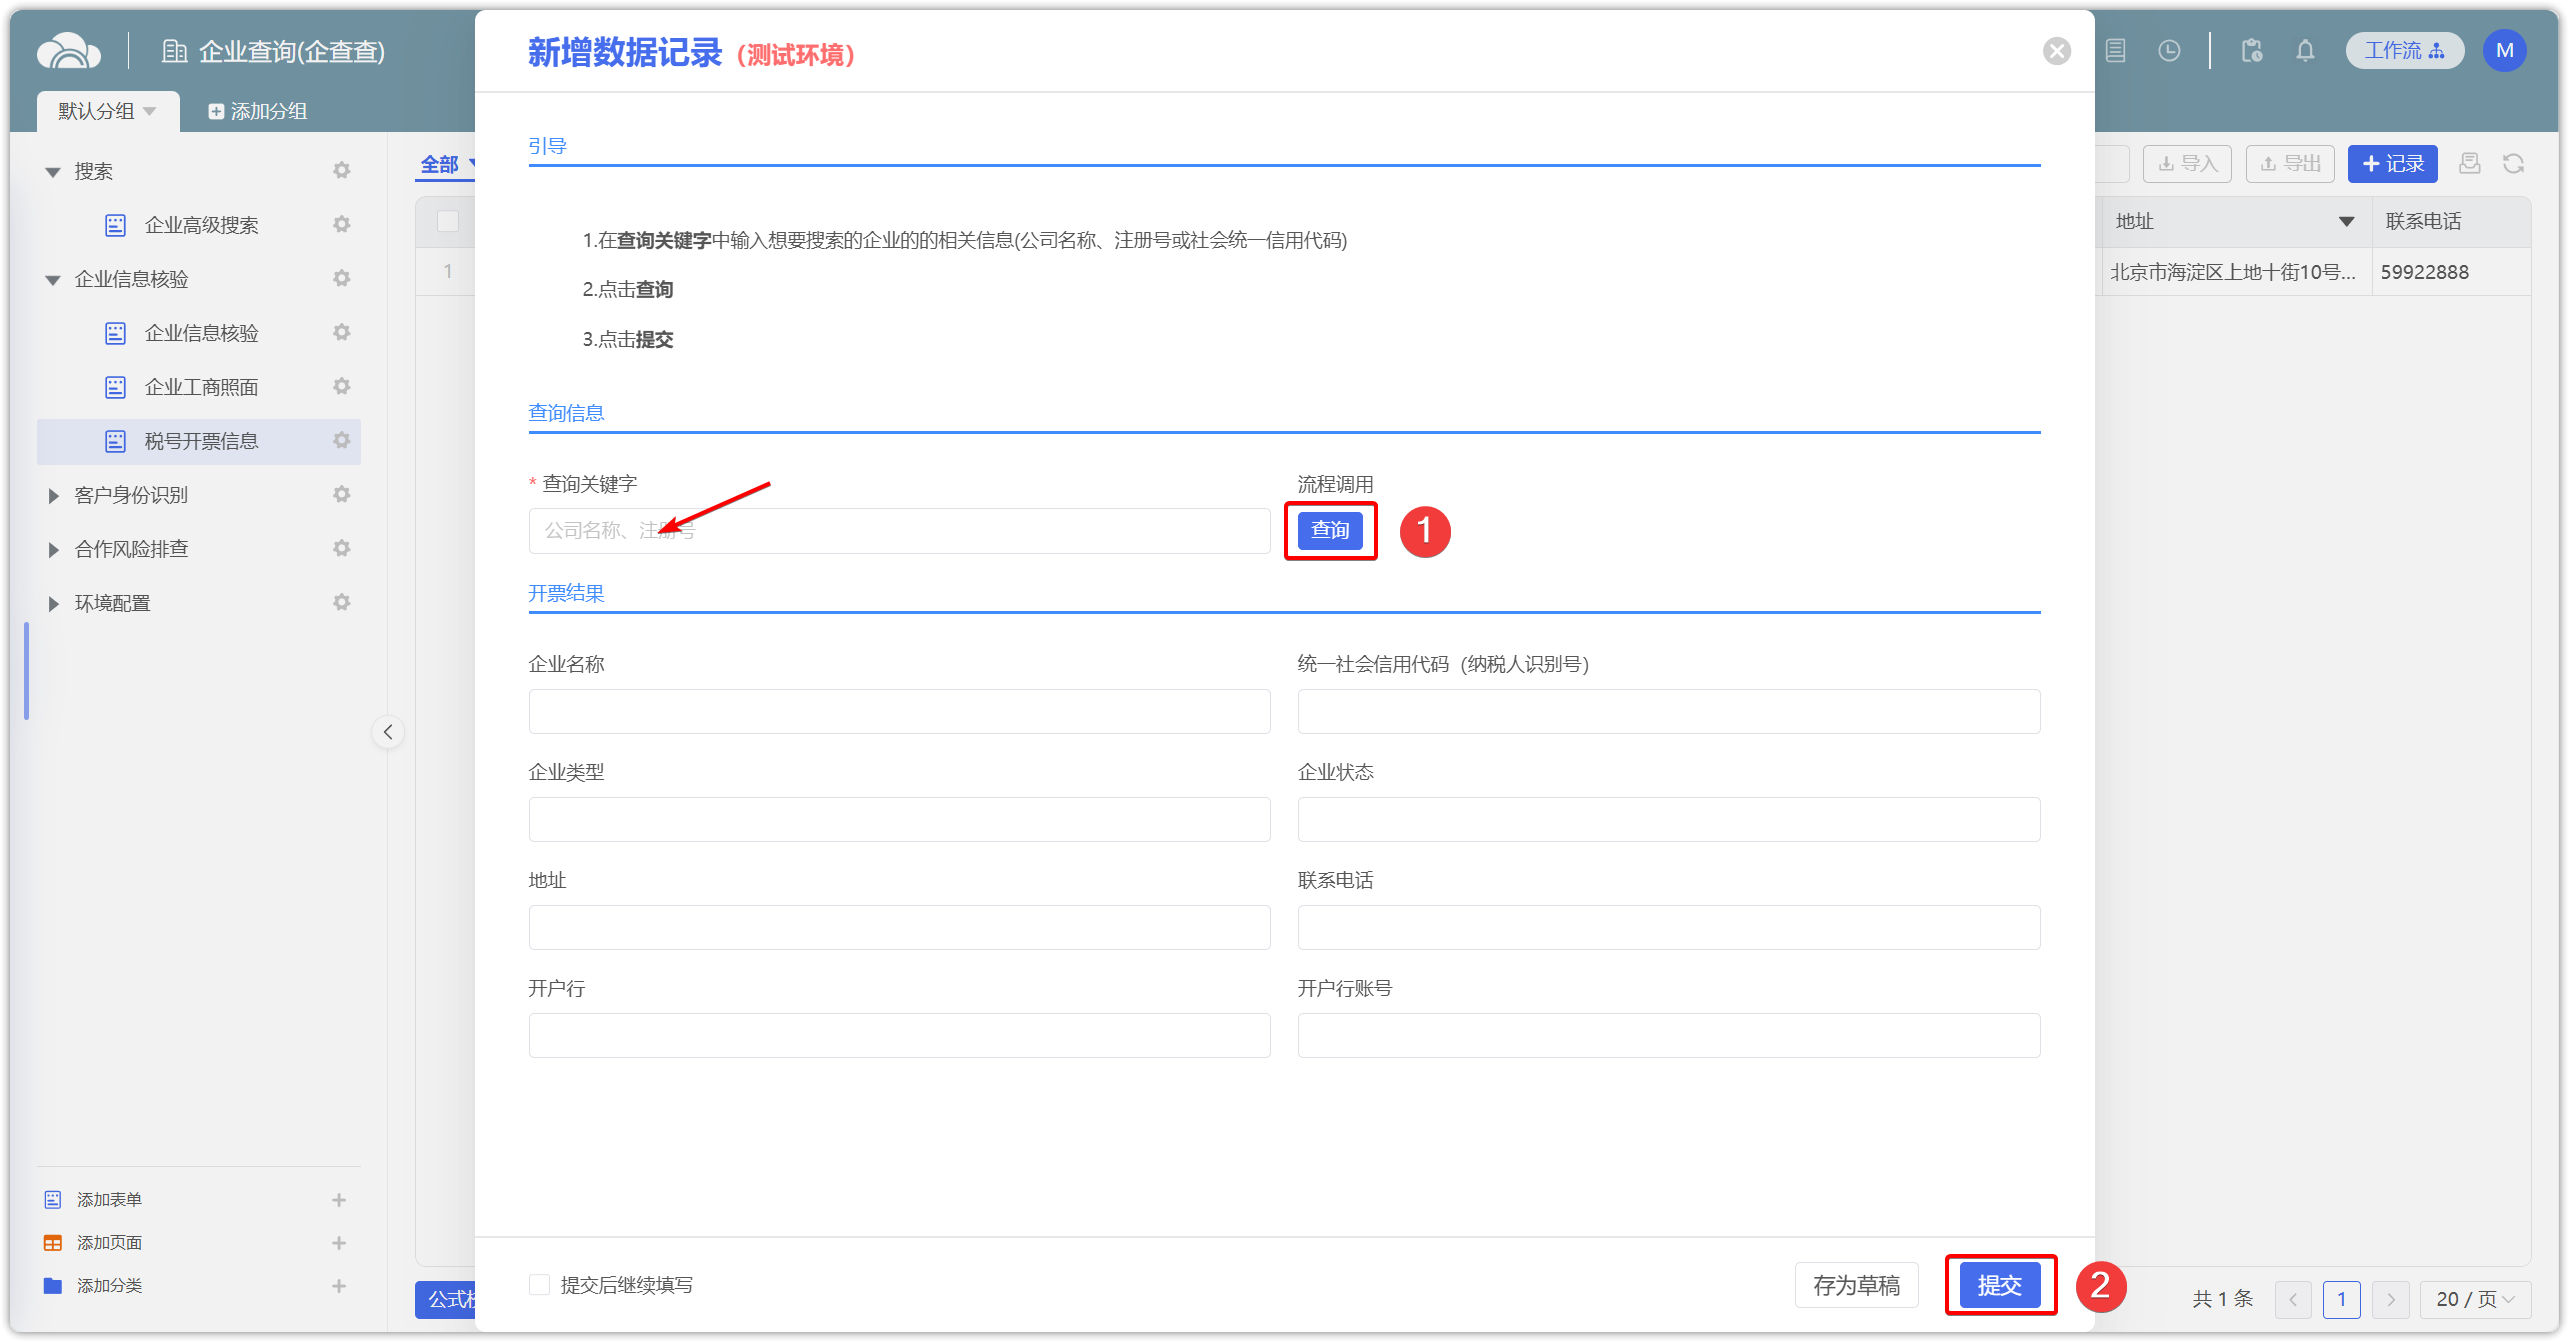Expand the 客户身份识别 tree group
The width and height of the screenshot is (2569, 1342).
(x=54, y=495)
